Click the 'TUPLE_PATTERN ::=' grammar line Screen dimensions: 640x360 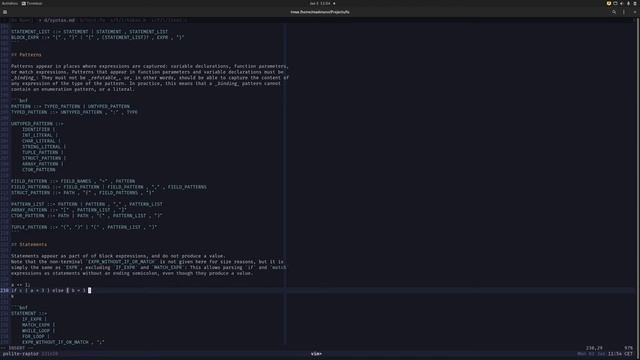click(84, 227)
